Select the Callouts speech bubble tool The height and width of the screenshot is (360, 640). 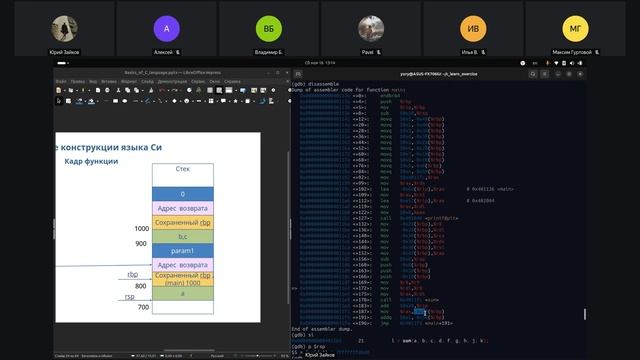coord(223,101)
